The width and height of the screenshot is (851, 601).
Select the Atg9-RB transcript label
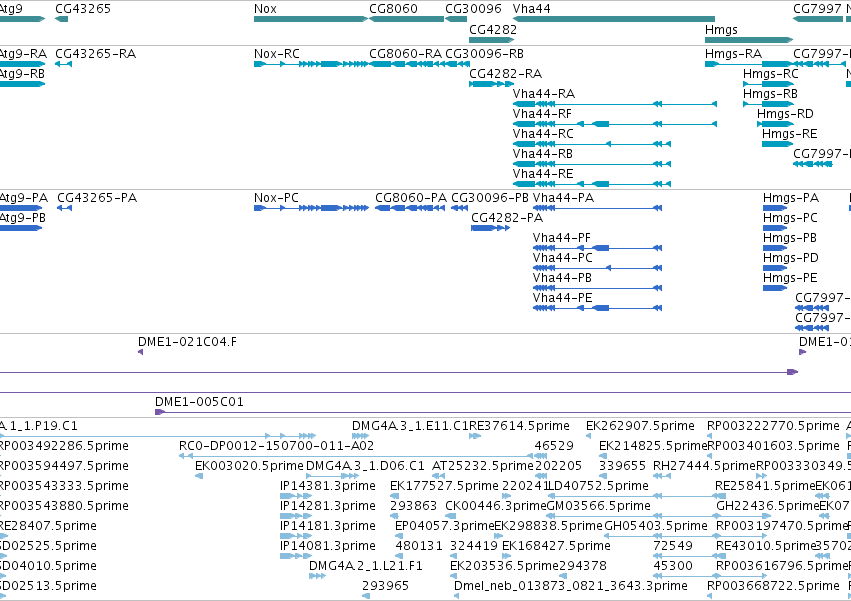(22, 74)
